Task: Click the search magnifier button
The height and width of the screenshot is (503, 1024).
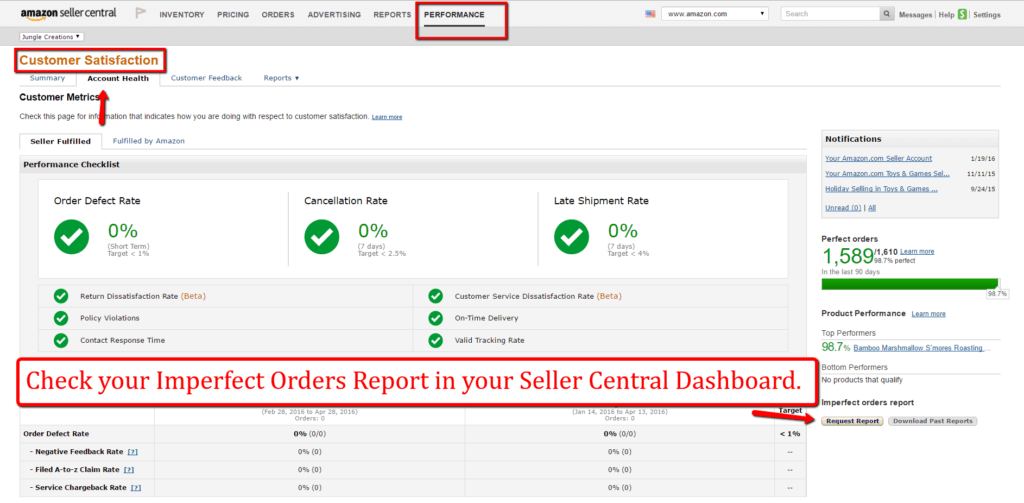Action: [887, 15]
